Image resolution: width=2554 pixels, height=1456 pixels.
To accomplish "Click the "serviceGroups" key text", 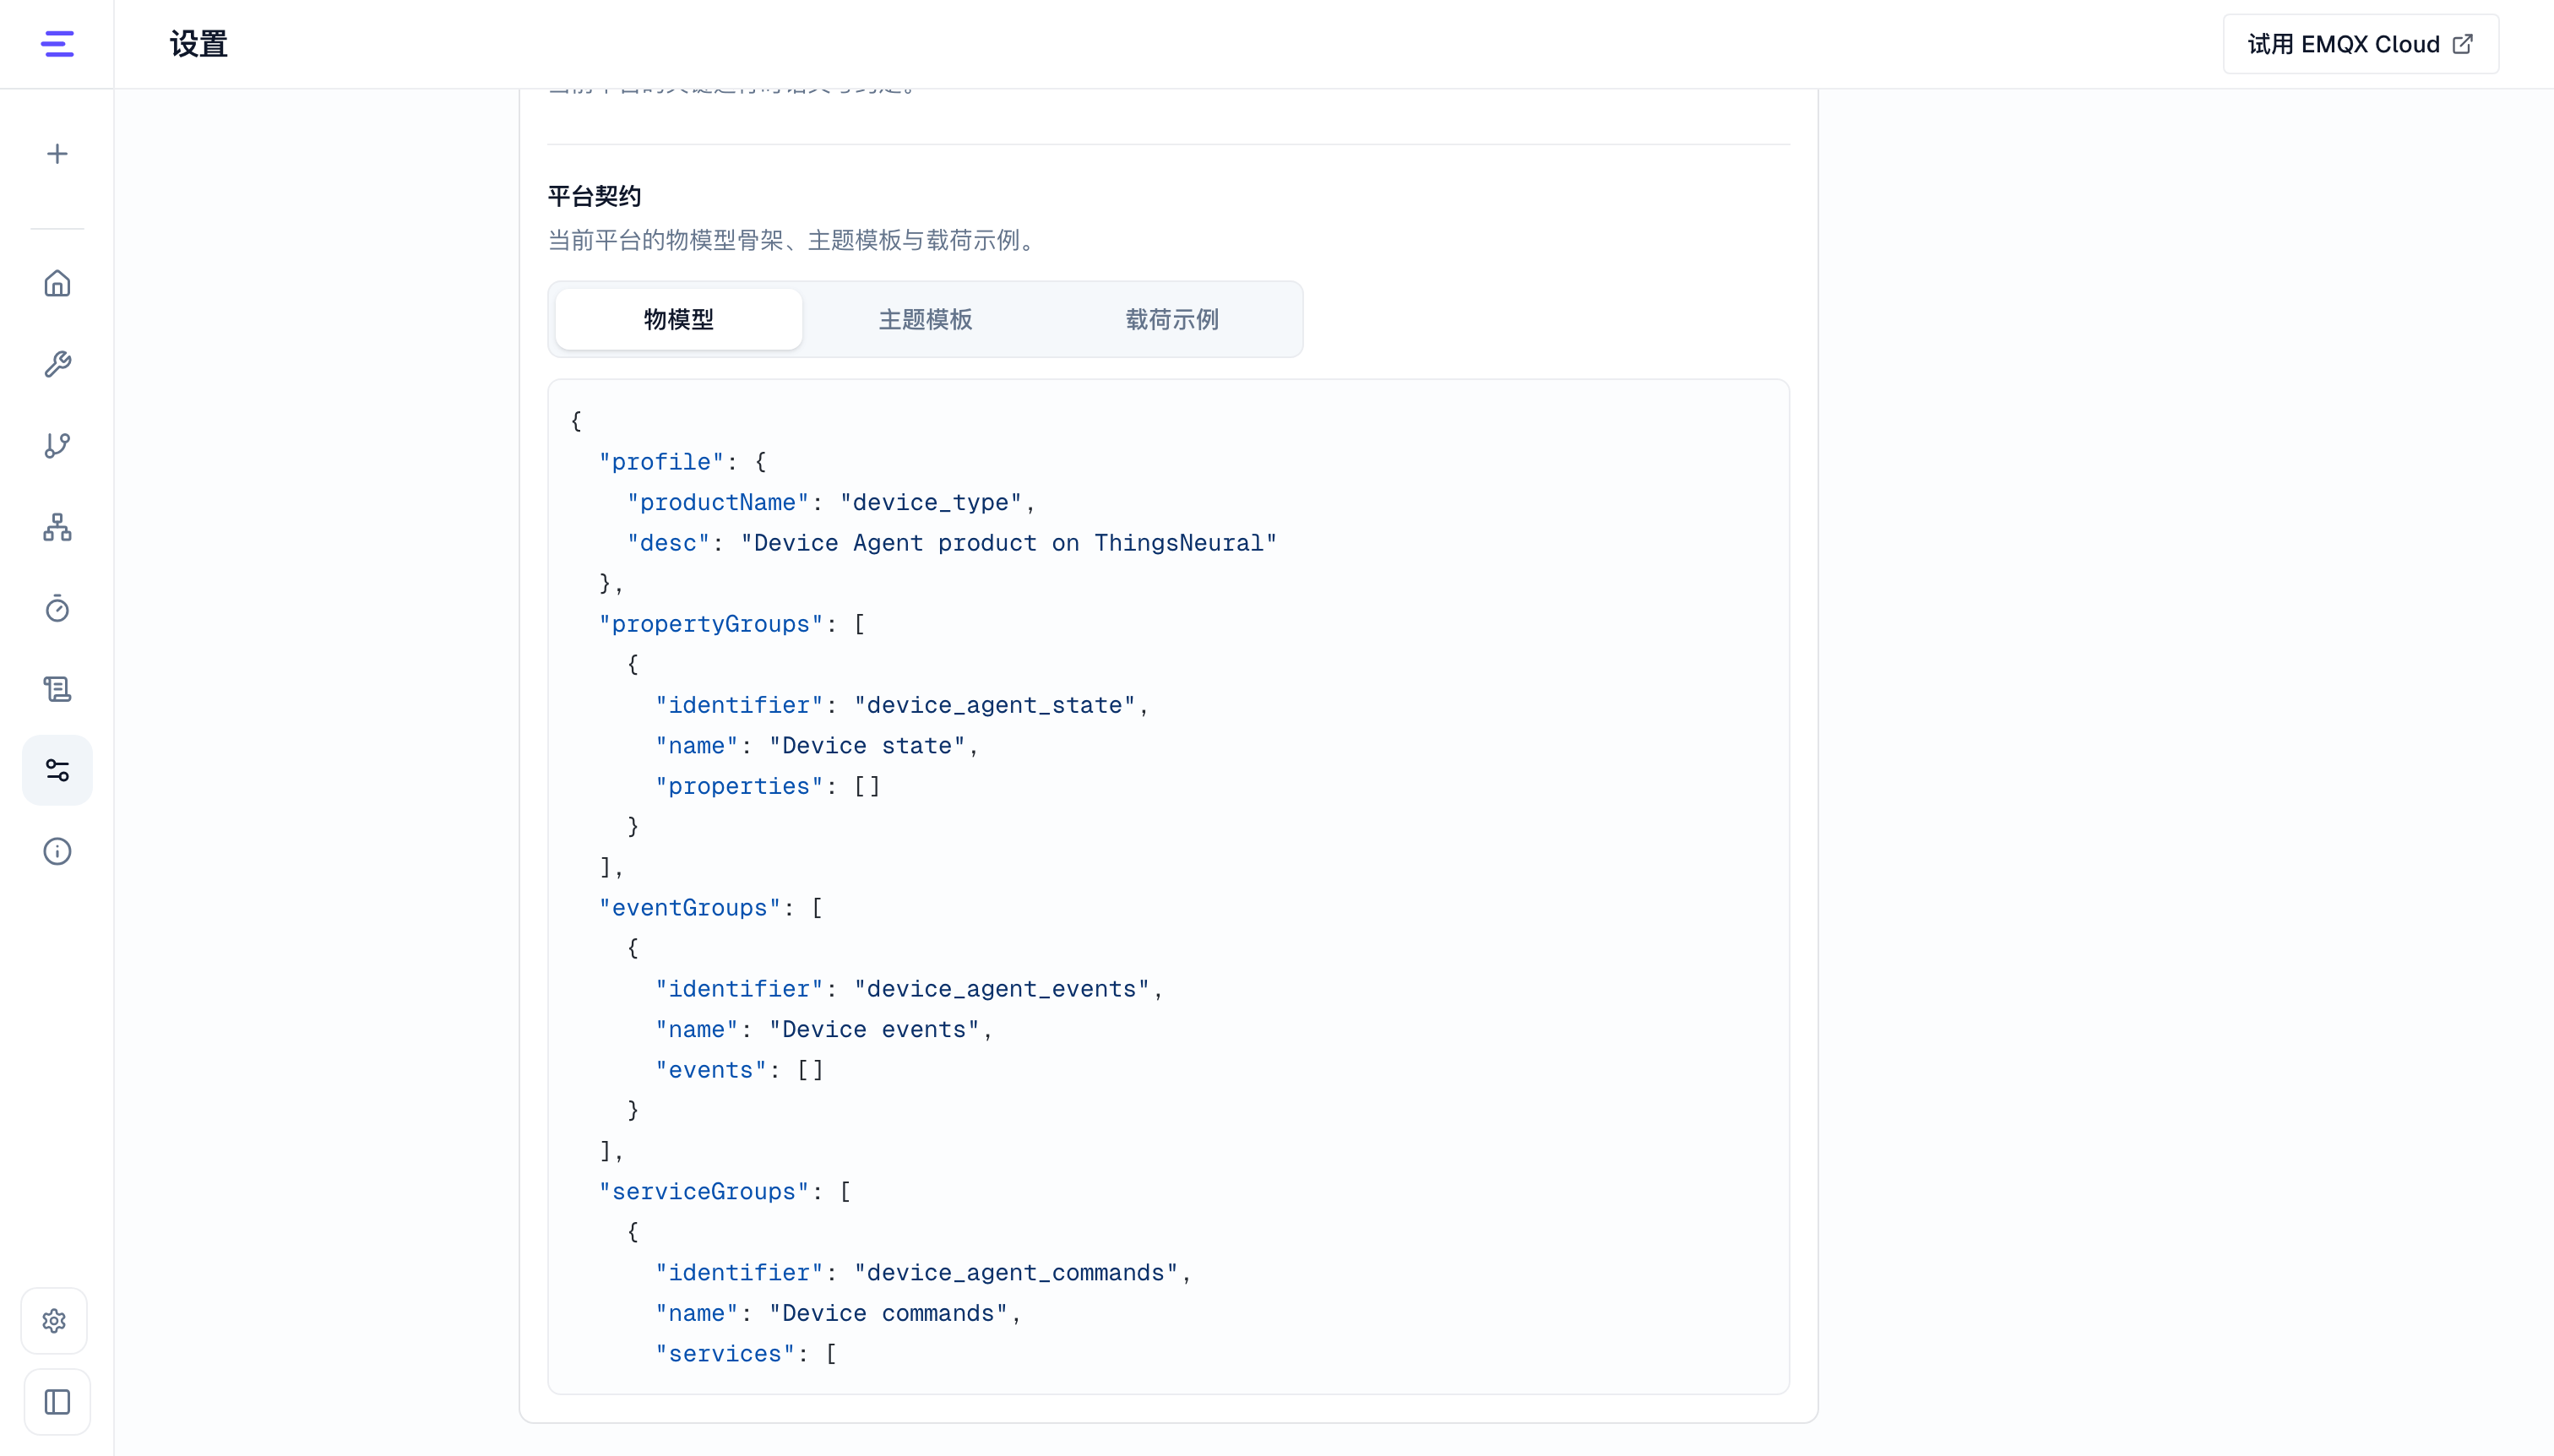I will [703, 1192].
